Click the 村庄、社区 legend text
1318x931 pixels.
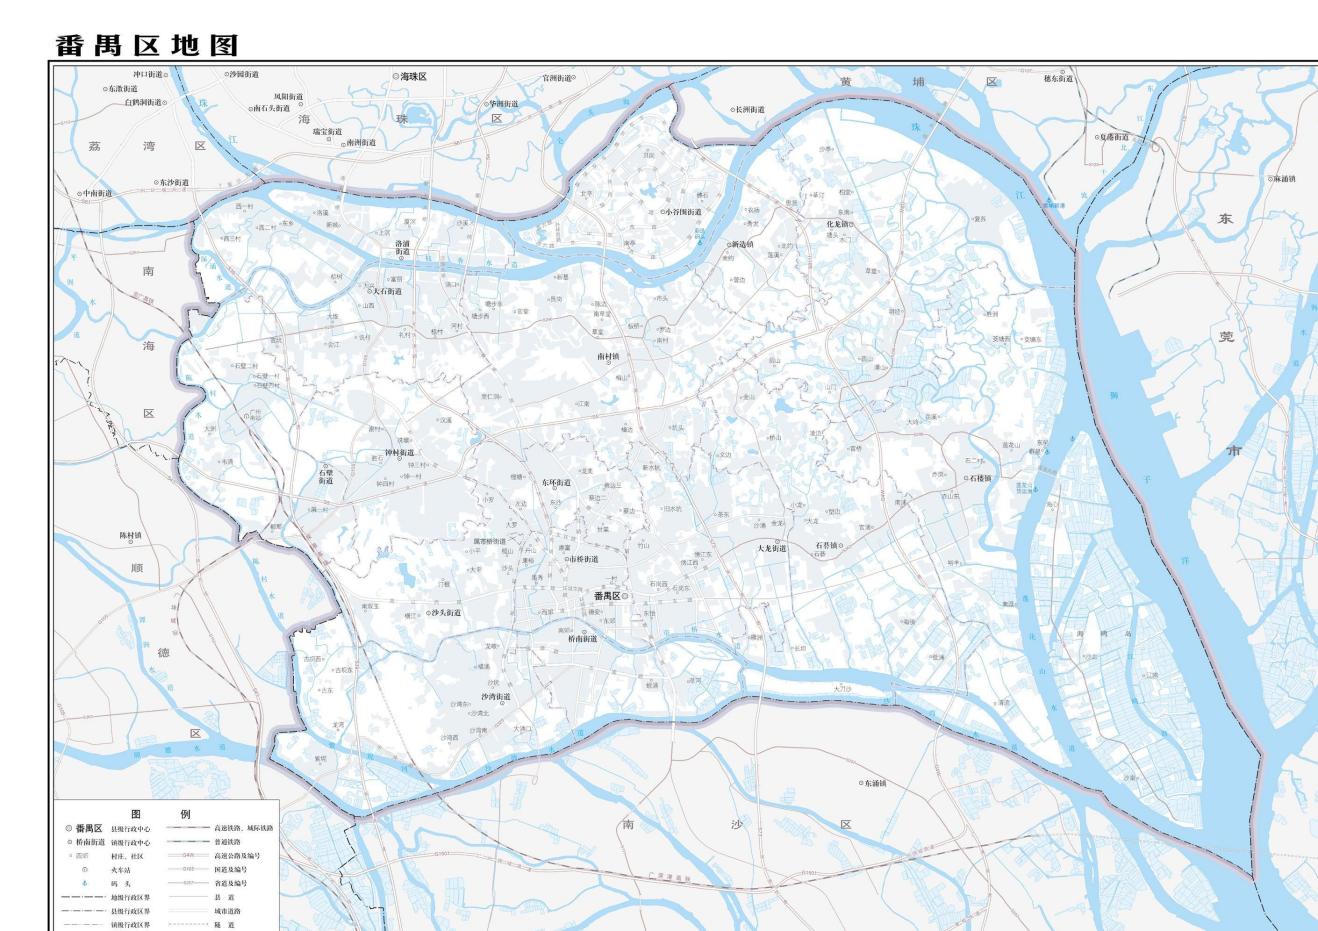point(127,857)
